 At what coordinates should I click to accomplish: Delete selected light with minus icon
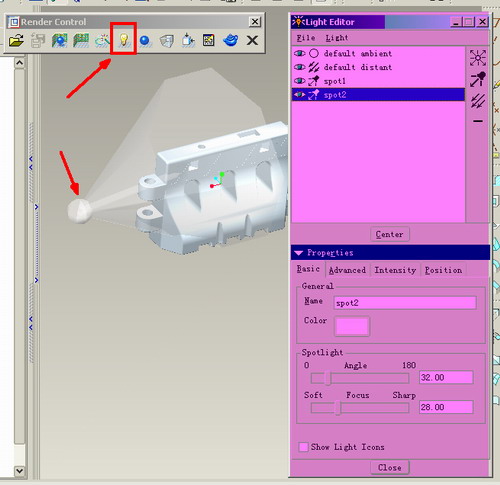pos(478,121)
